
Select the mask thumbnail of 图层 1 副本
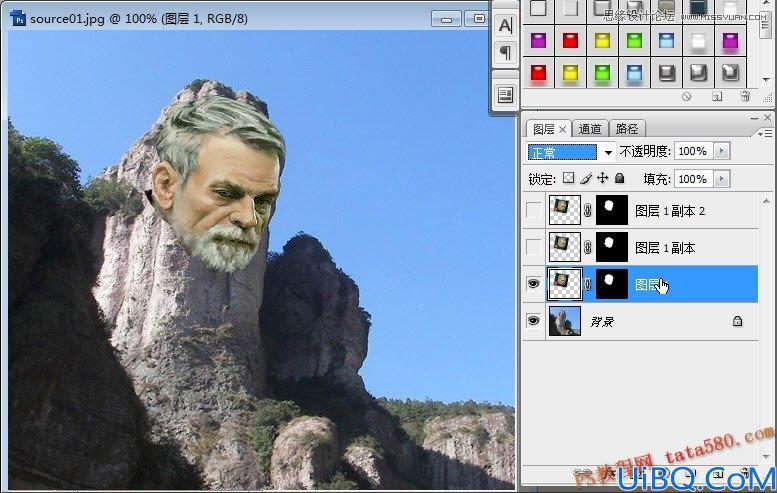click(x=611, y=247)
